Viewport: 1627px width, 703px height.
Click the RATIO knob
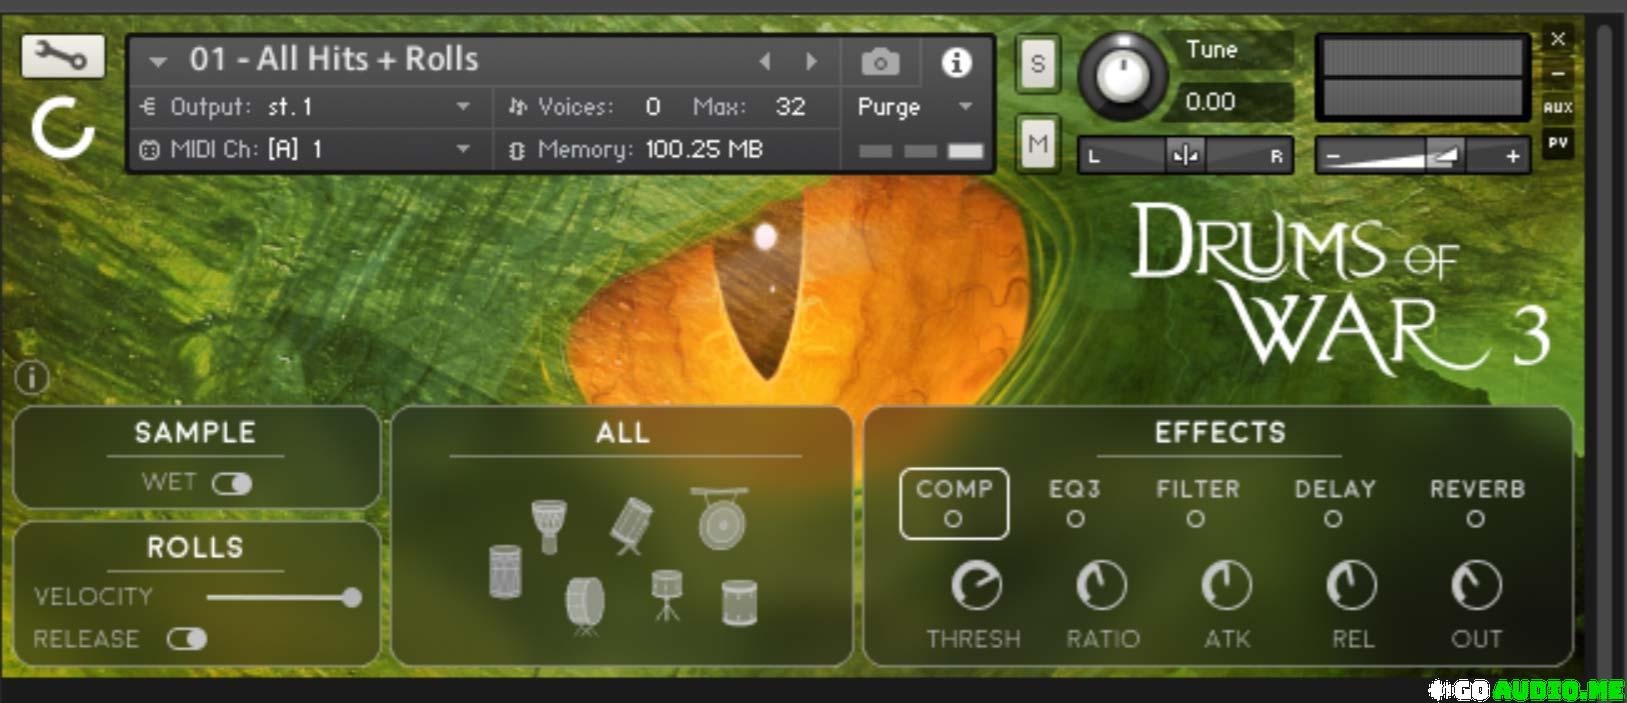tap(1101, 585)
